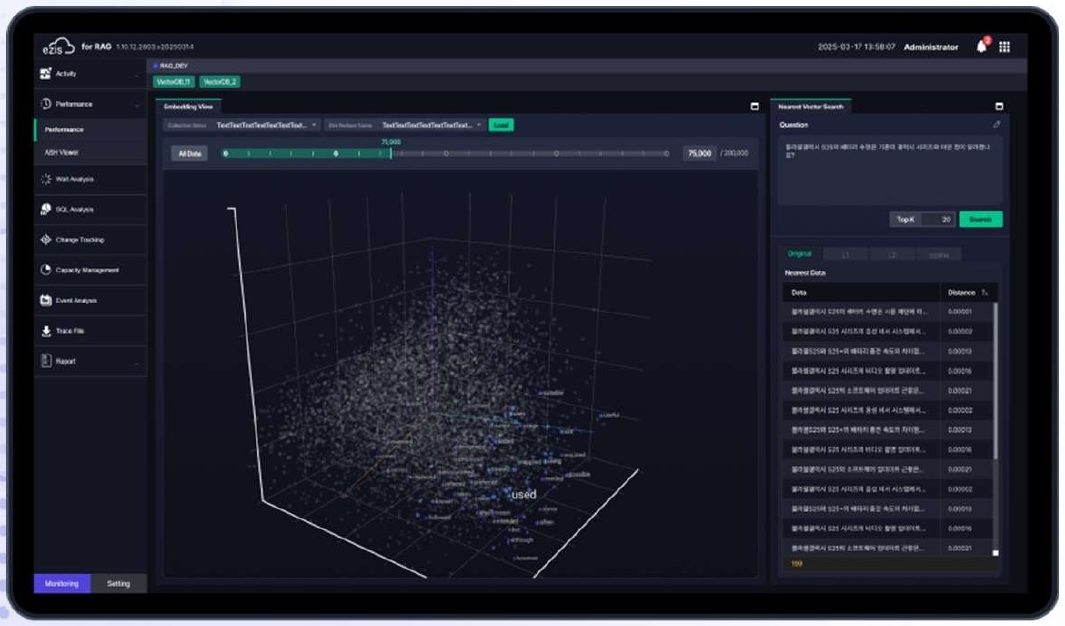Open the Report document icon

click(x=46, y=361)
